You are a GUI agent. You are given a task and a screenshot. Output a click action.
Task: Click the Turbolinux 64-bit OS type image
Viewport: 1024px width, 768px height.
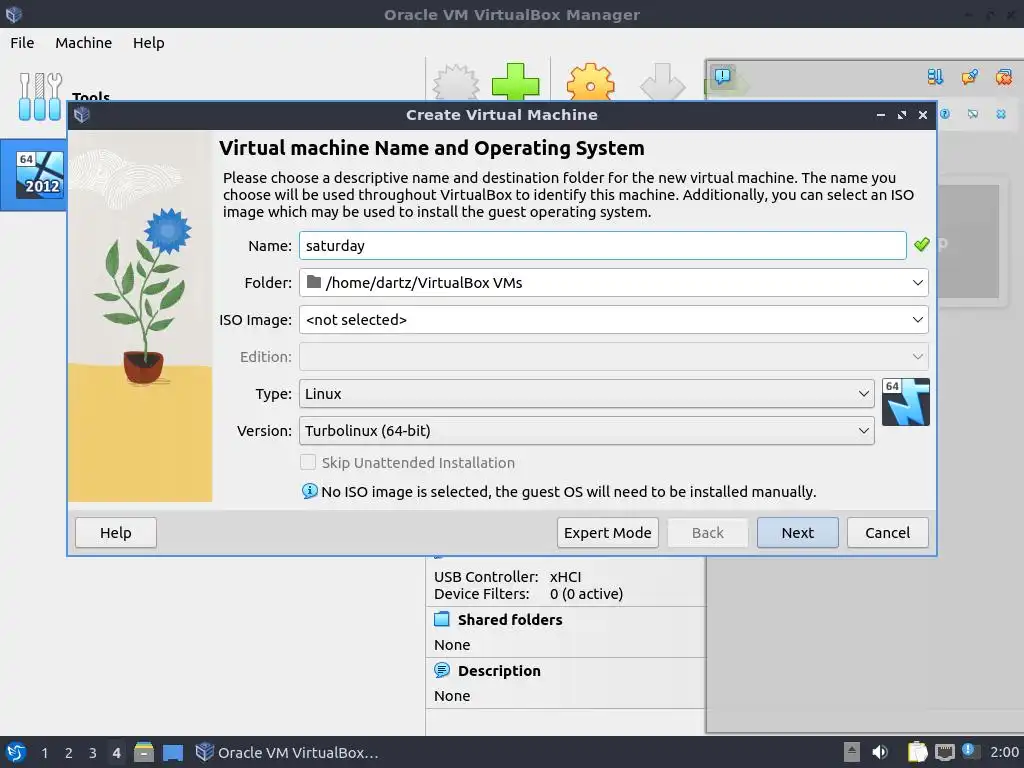coord(905,402)
